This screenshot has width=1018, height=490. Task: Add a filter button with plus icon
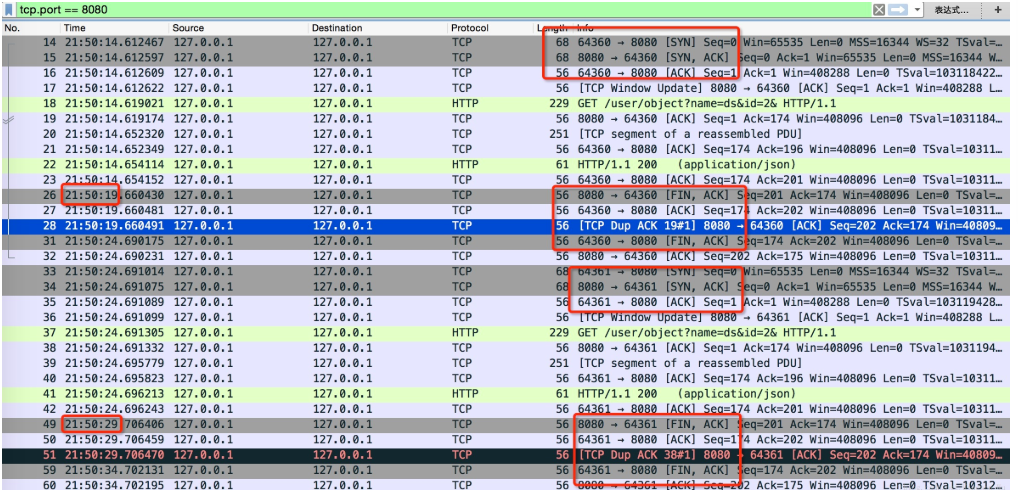[x=996, y=9]
